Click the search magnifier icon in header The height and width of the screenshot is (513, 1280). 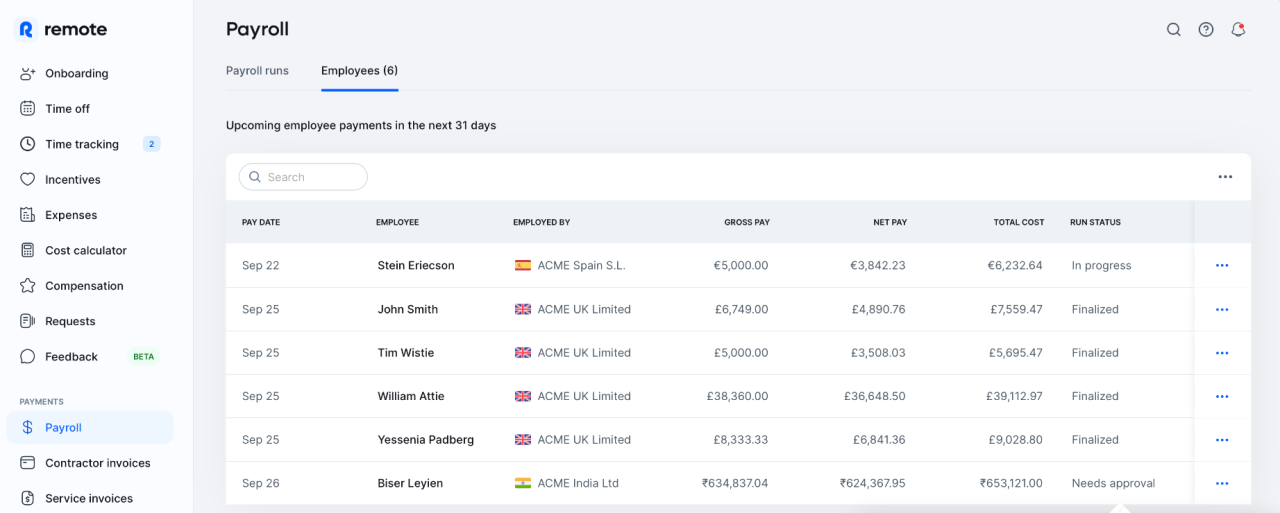(1174, 30)
